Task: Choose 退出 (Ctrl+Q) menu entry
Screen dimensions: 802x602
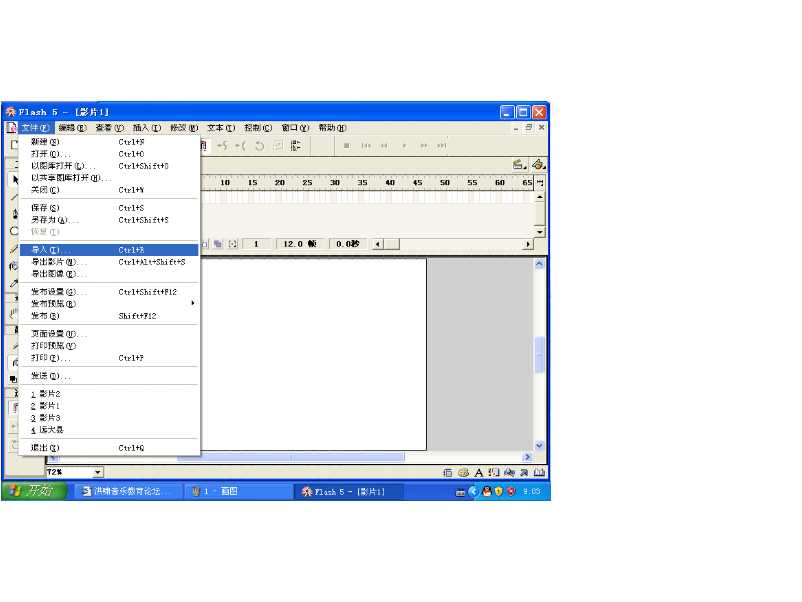Action: coord(109,448)
